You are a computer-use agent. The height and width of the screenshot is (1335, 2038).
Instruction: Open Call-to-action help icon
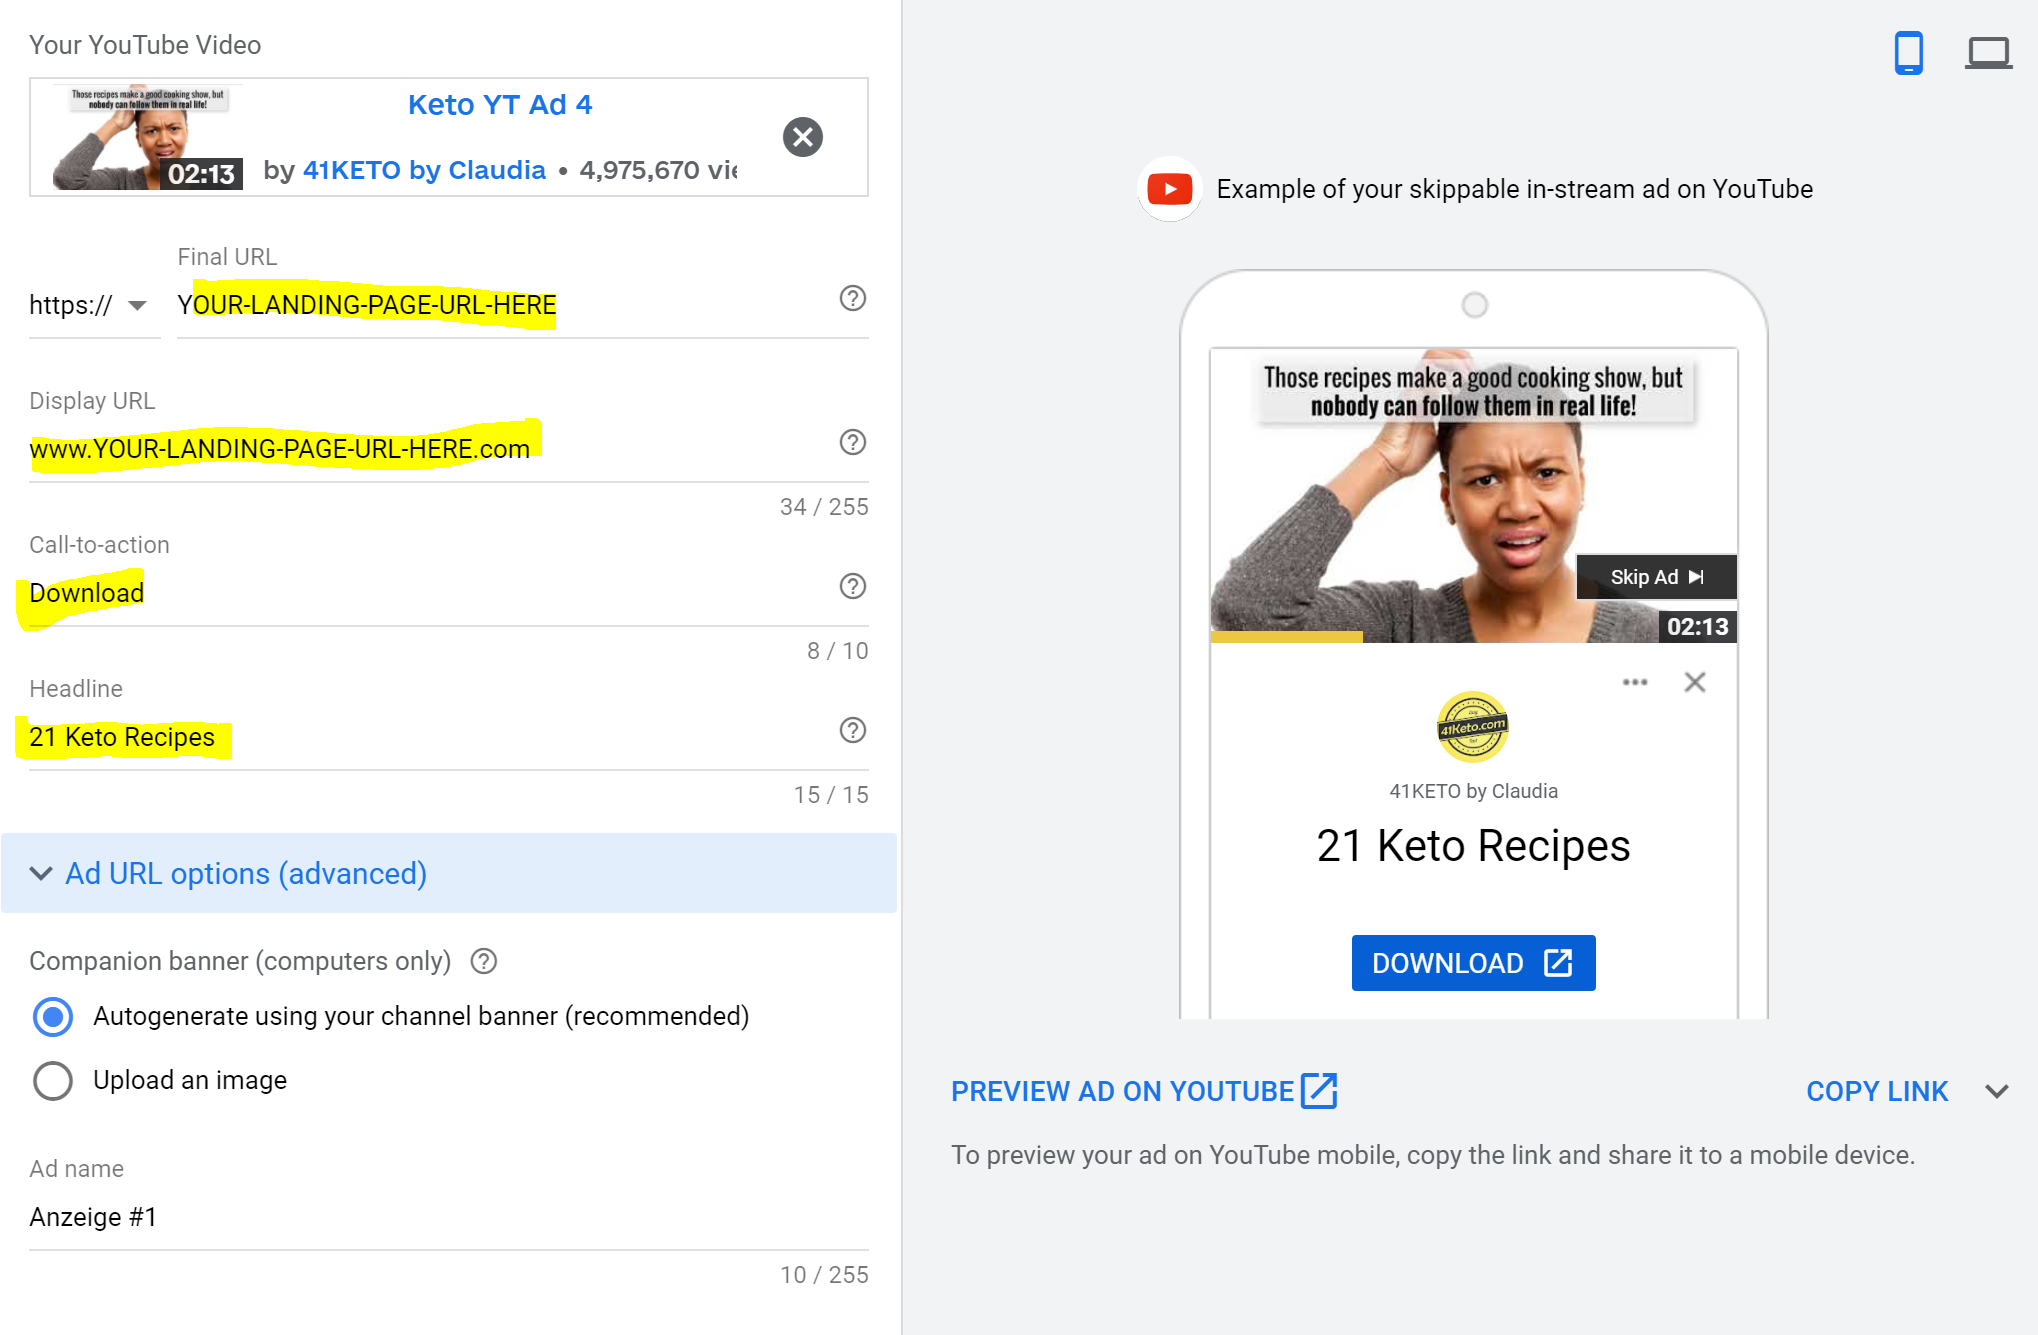[852, 586]
